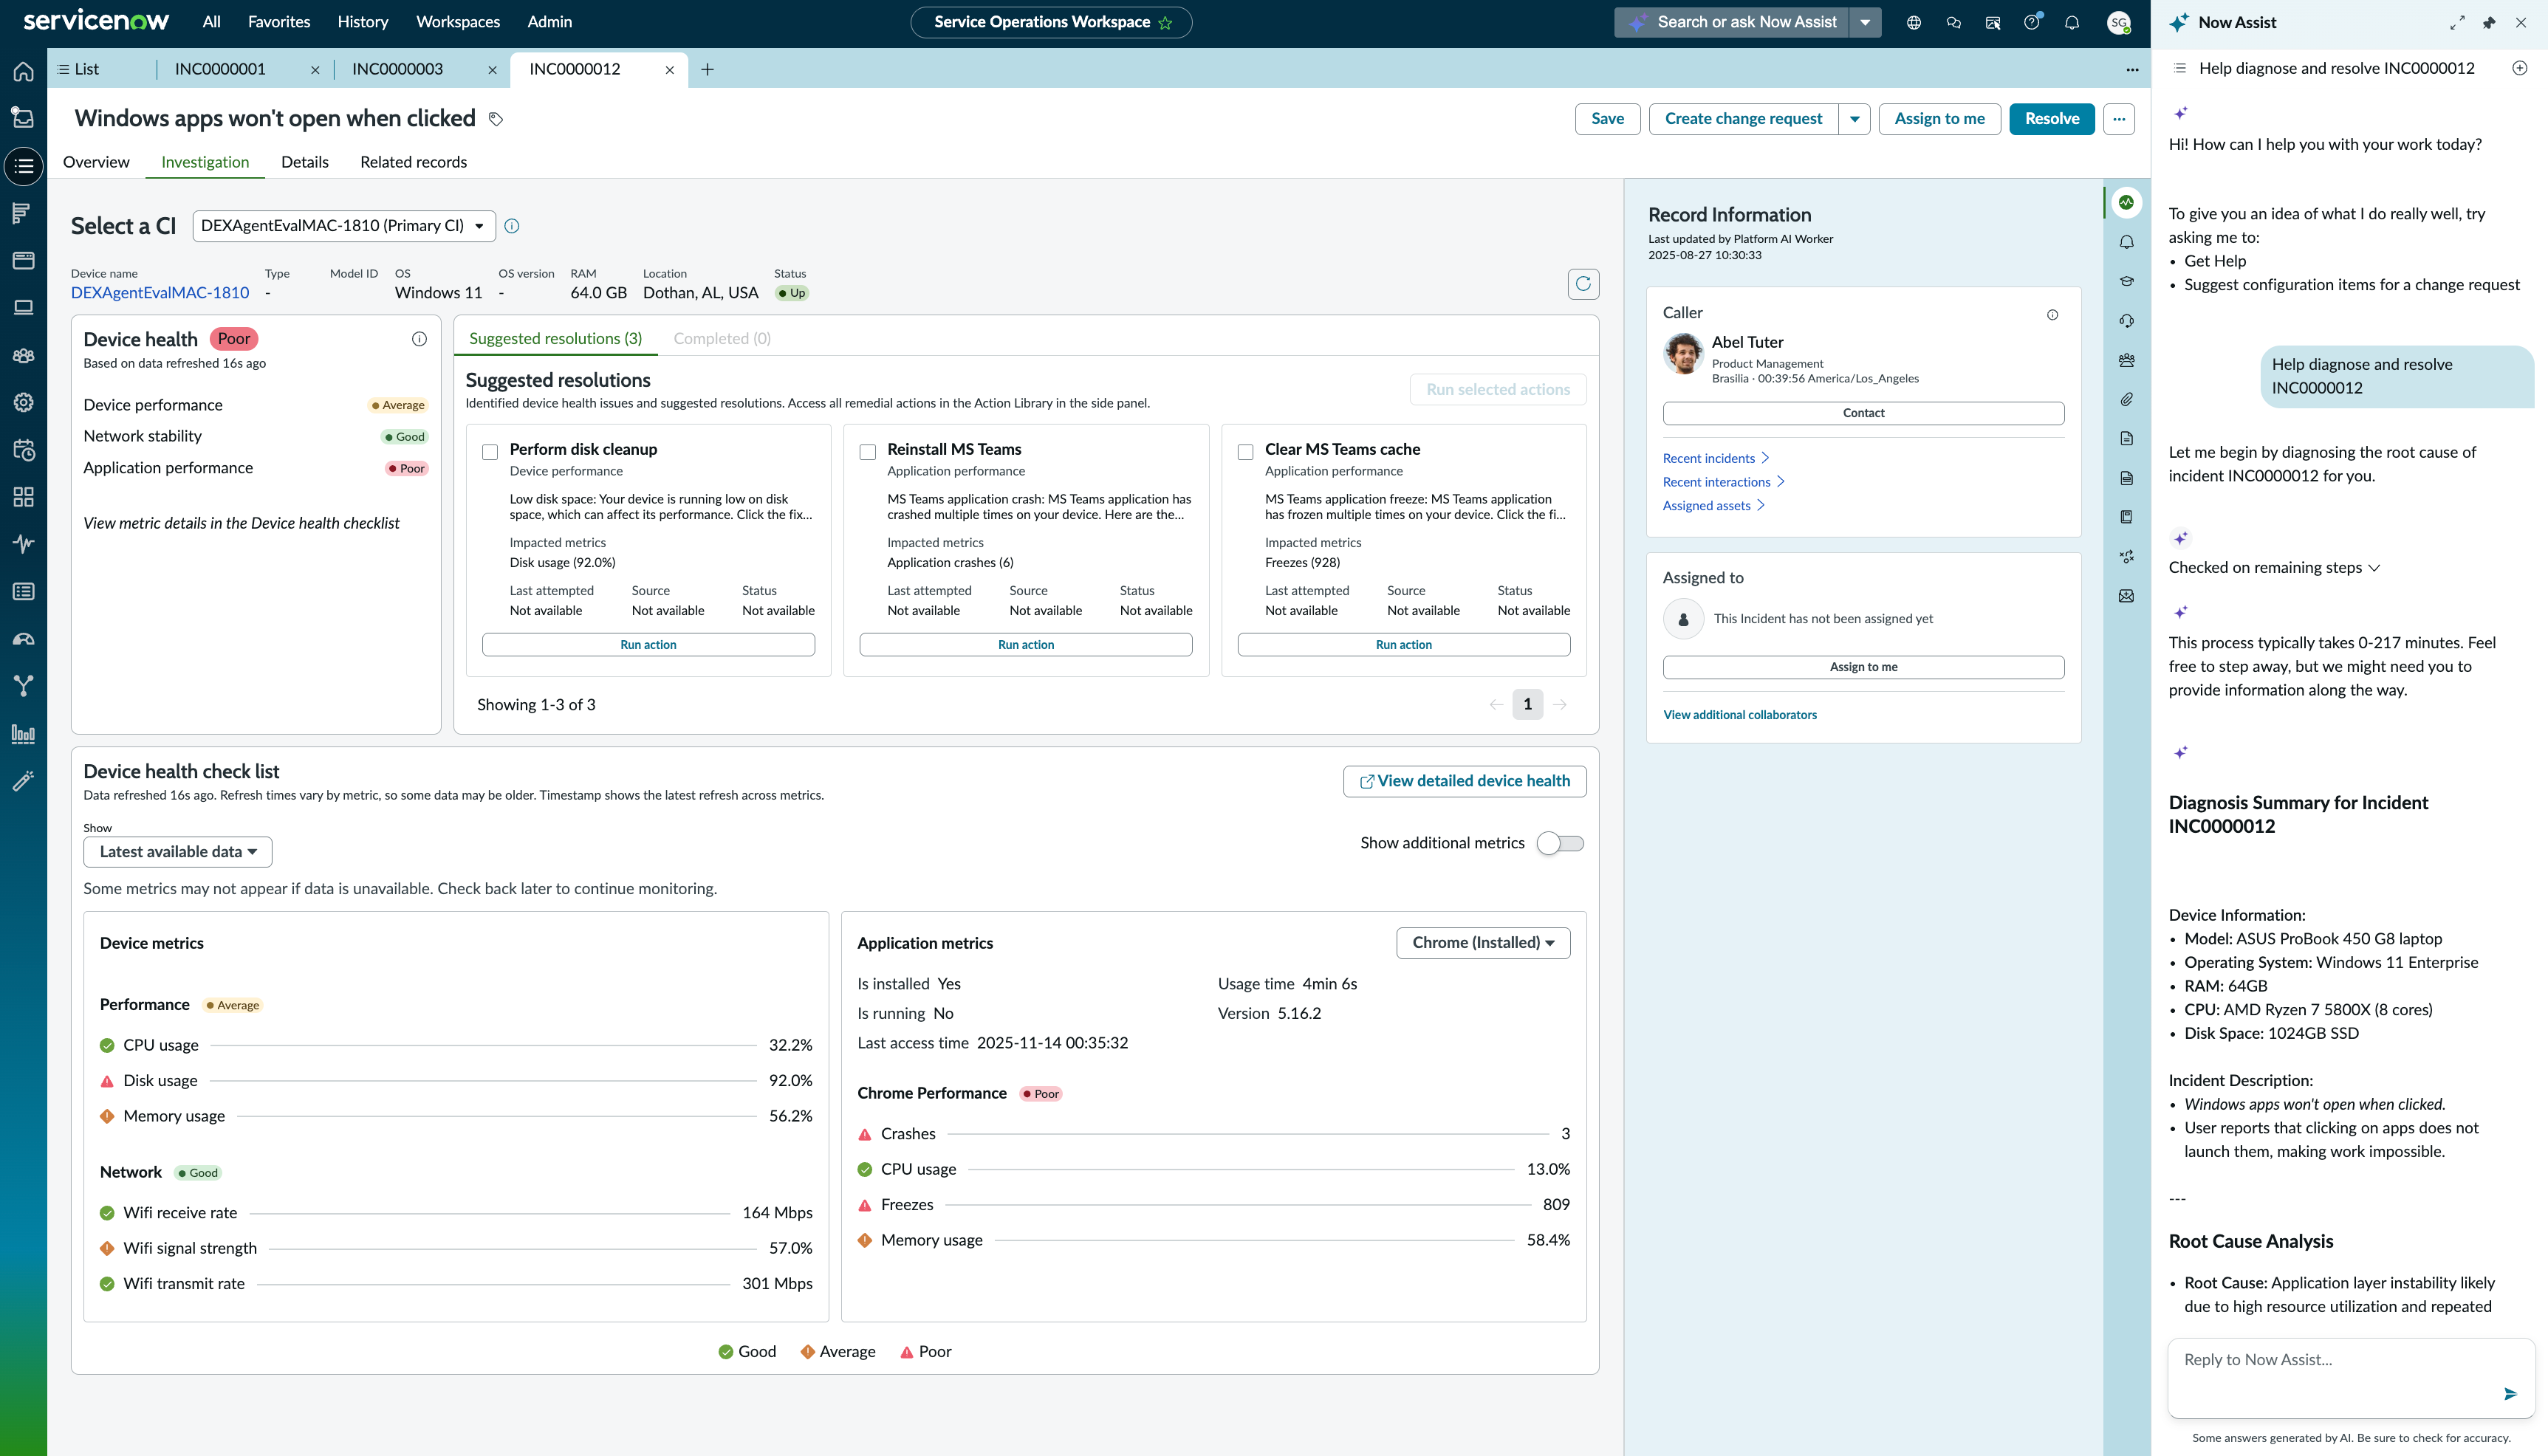Viewport: 2548px width, 1456px height.
Task: Close the INC0000003 tab
Action: point(492,70)
